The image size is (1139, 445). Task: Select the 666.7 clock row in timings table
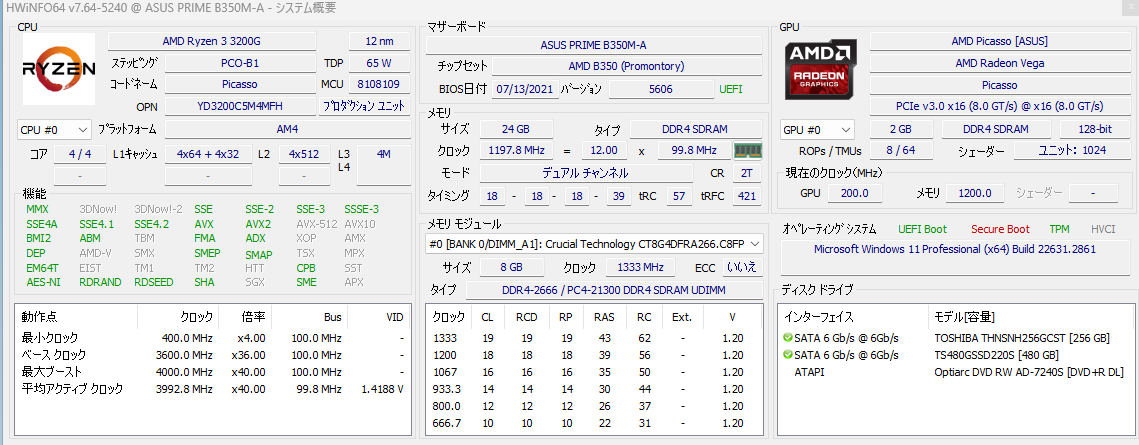pos(594,424)
